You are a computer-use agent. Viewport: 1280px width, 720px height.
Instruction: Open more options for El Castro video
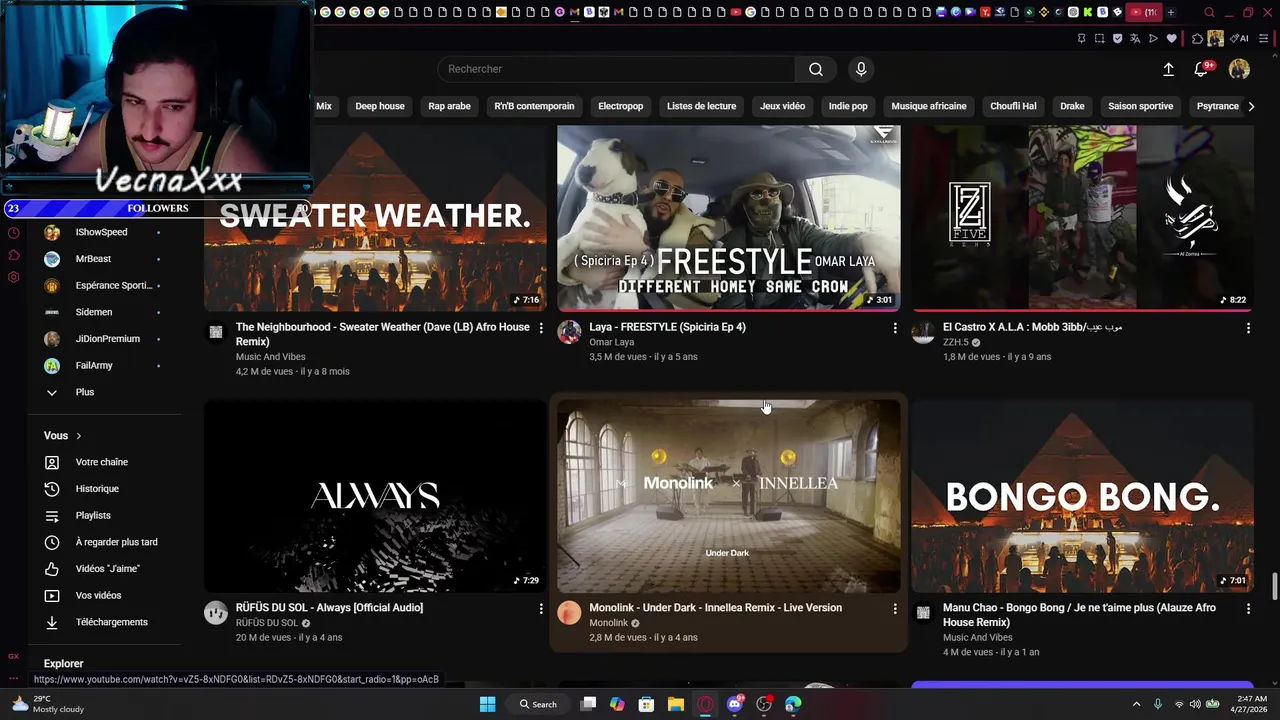tap(1247, 328)
